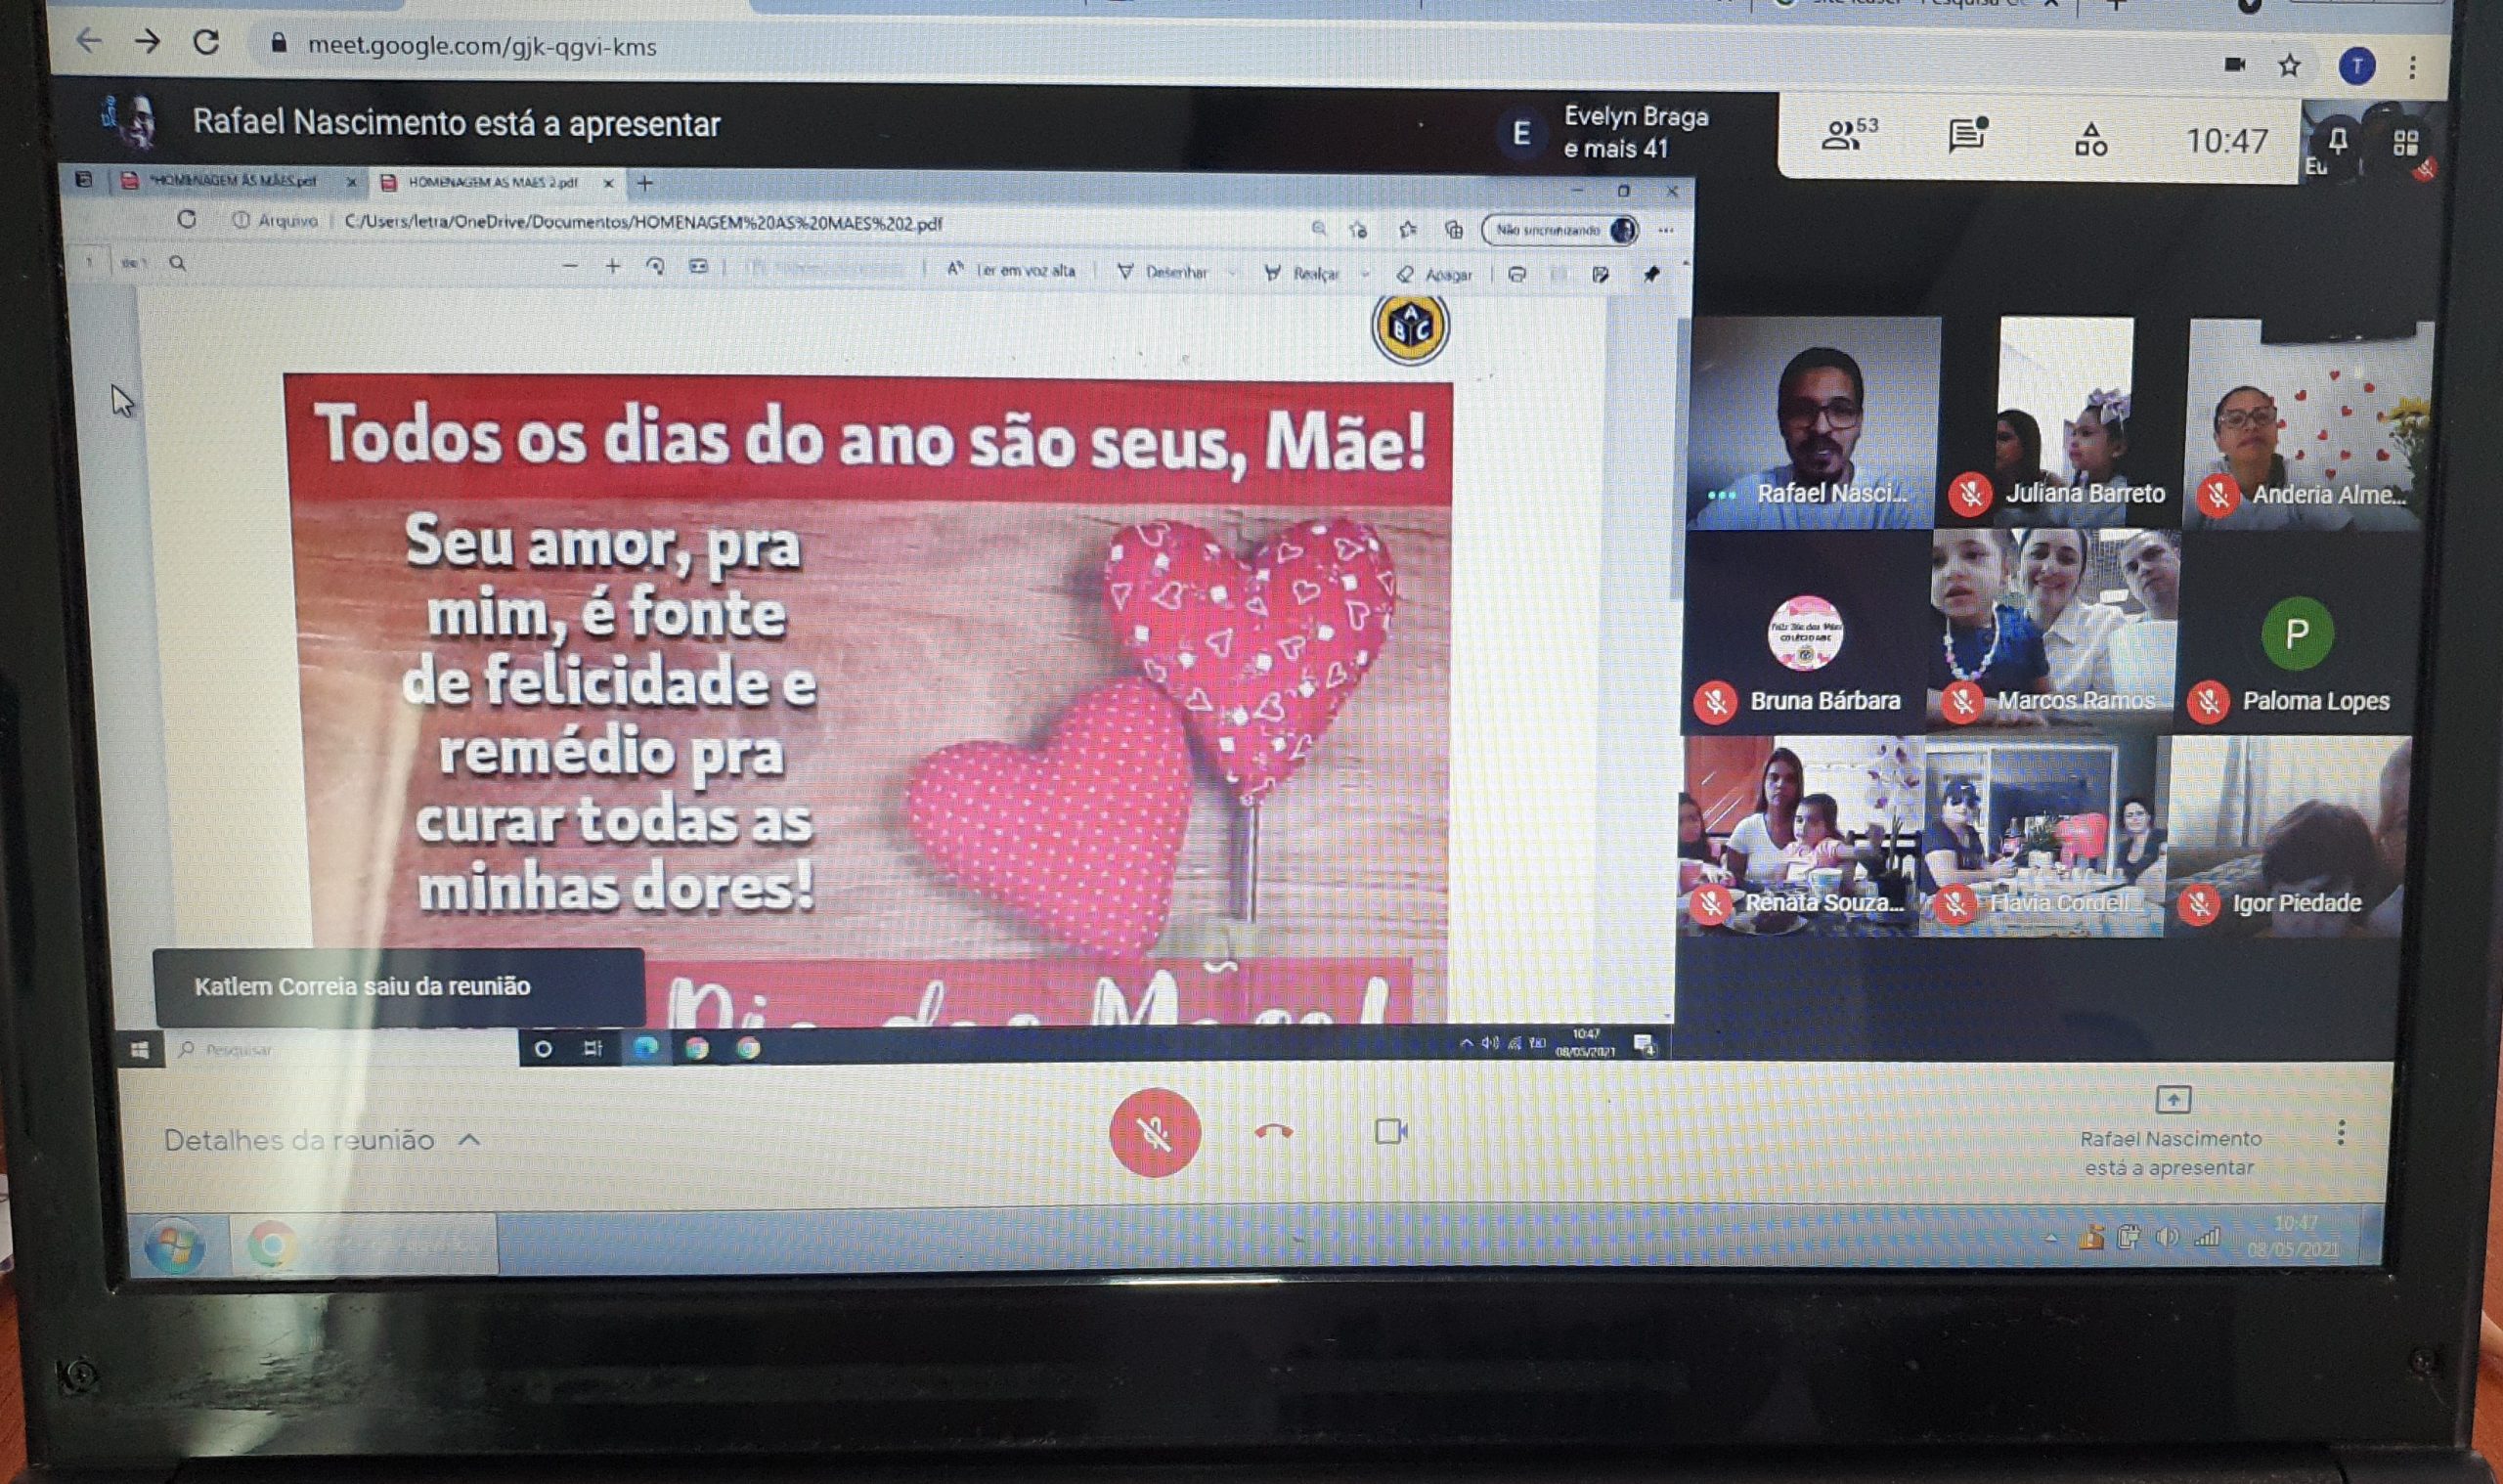This screenshot has height=1484, width=2503.
Task: Open the Chrome three-dot menu
Action: 2413,67
